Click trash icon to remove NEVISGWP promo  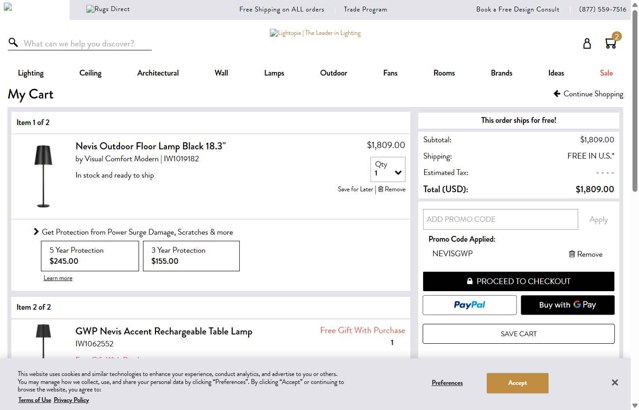coord(572,254)
